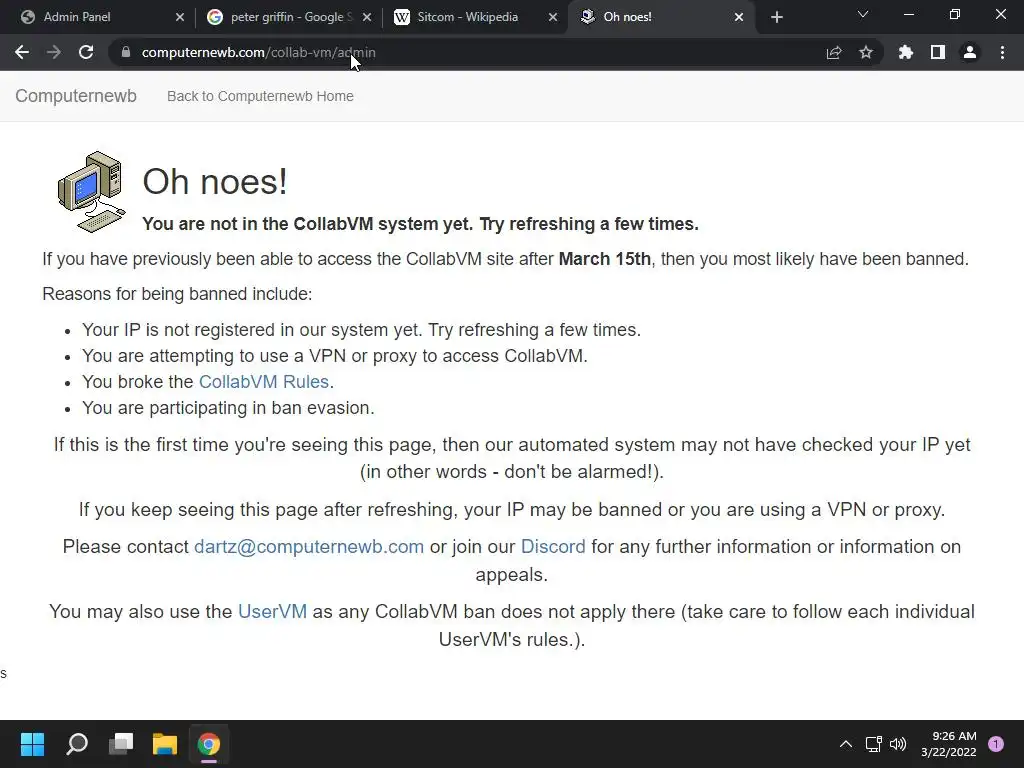Open the Windows Start menu

click(33, 744)
